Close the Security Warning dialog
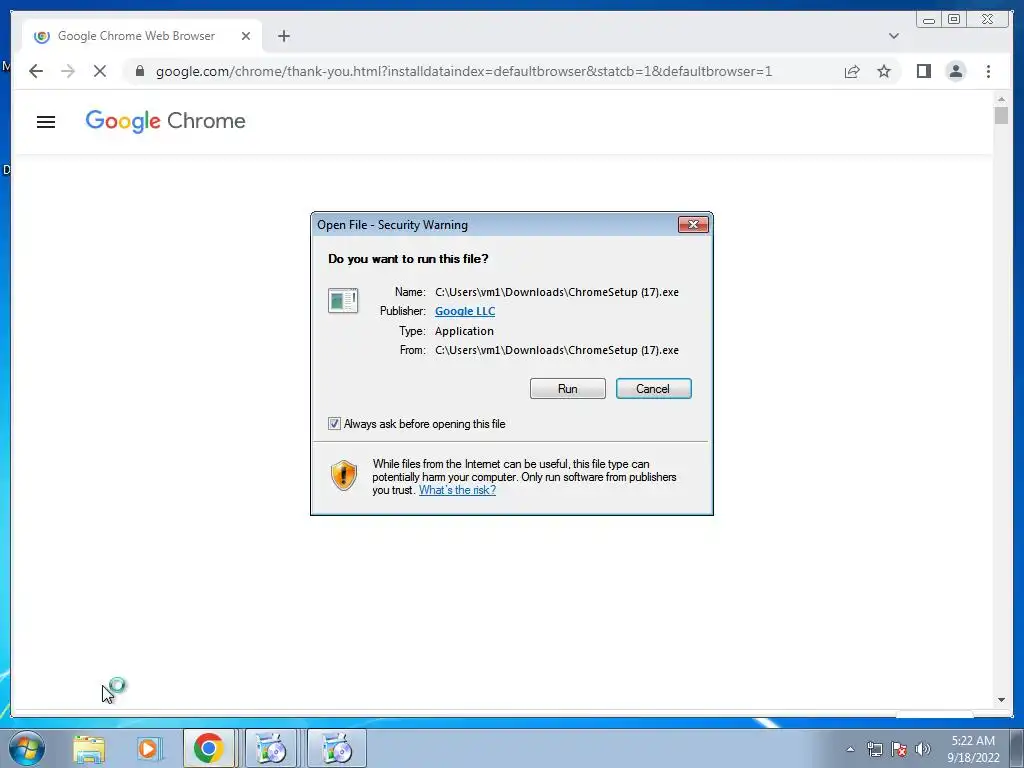This screenshot has height=768, width=1024. click(x=693, y=225)
